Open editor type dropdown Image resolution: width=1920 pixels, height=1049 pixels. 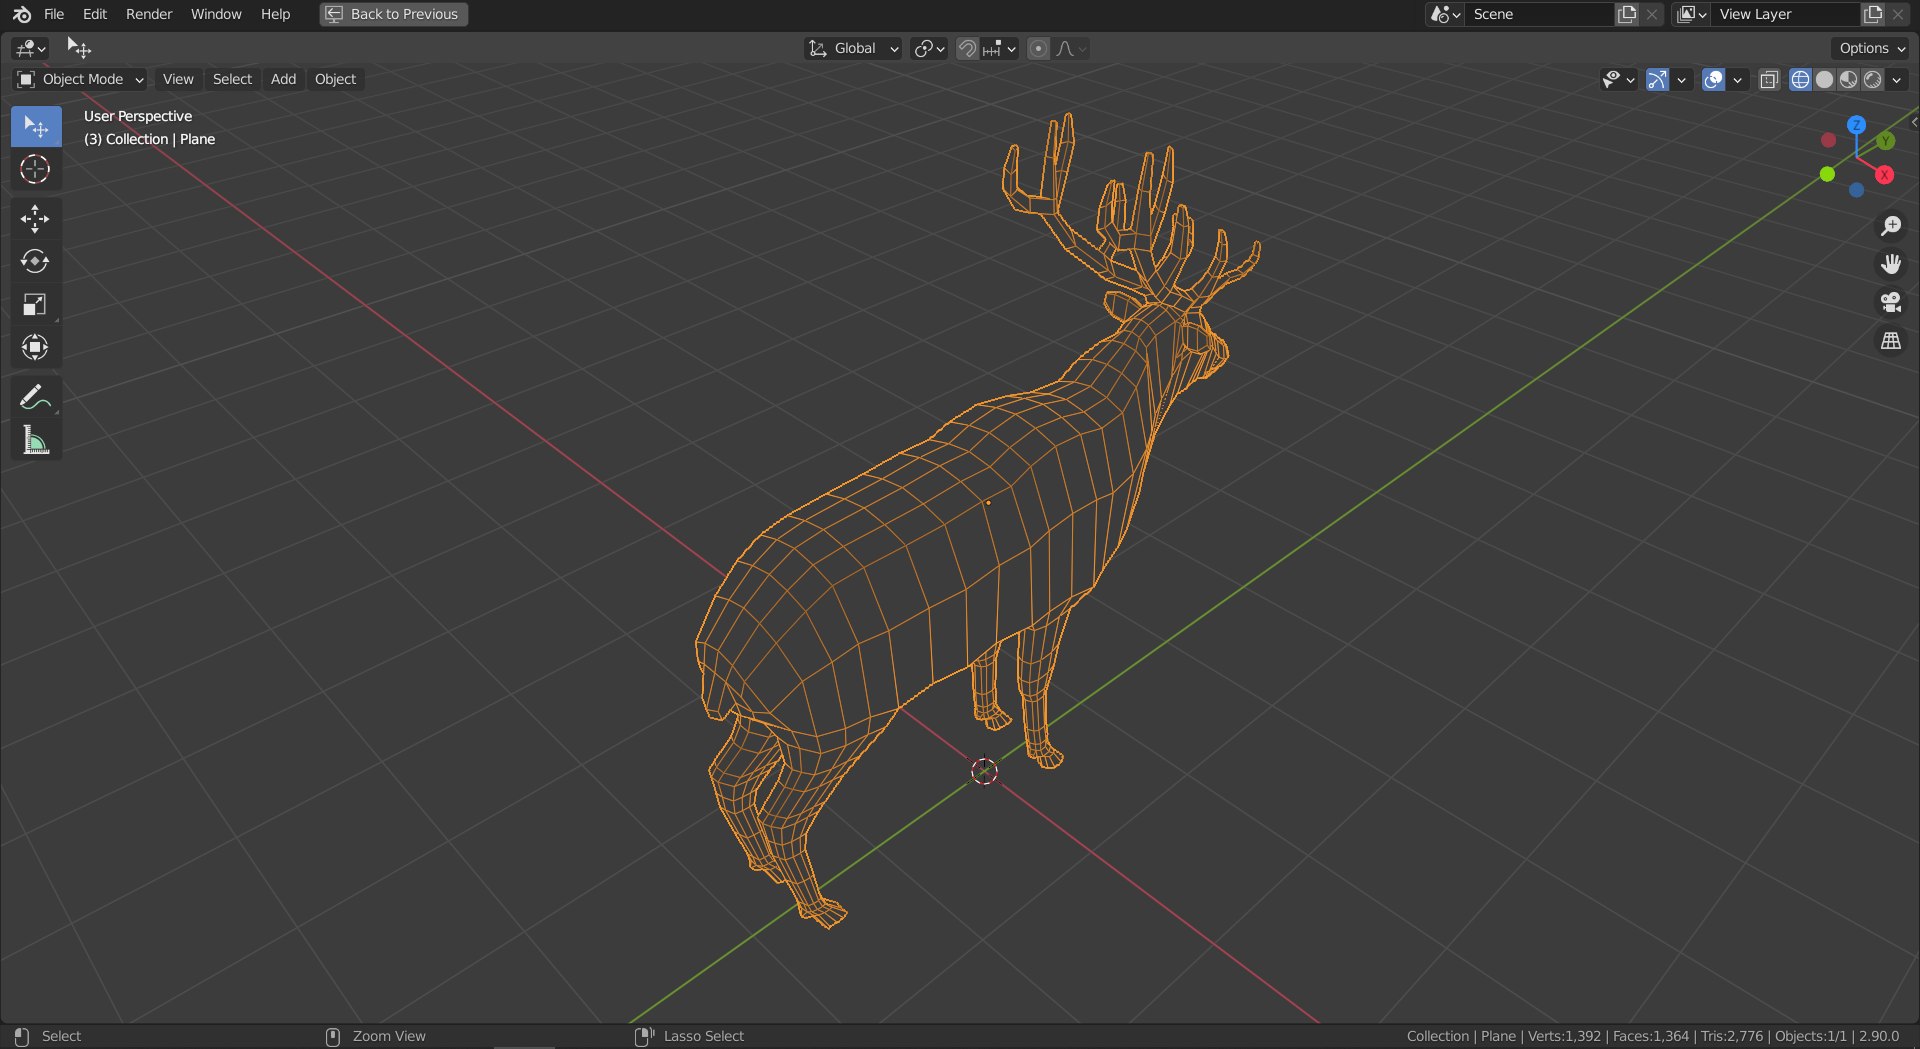[31, 48]
